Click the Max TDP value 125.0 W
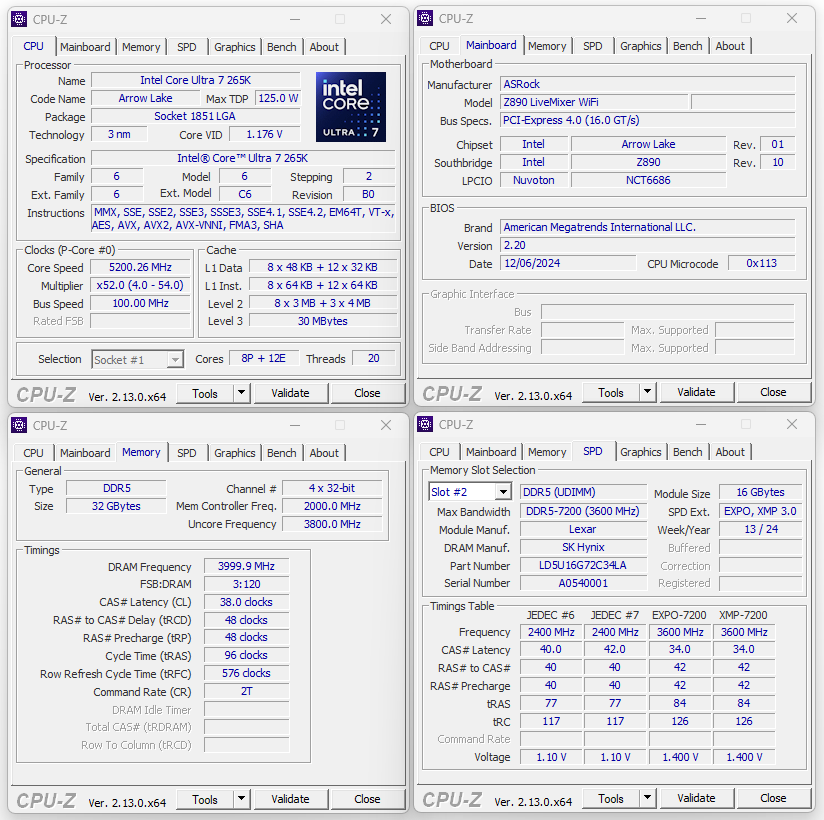The height and width of the screenshot is (820, 824). click(277, 98)
